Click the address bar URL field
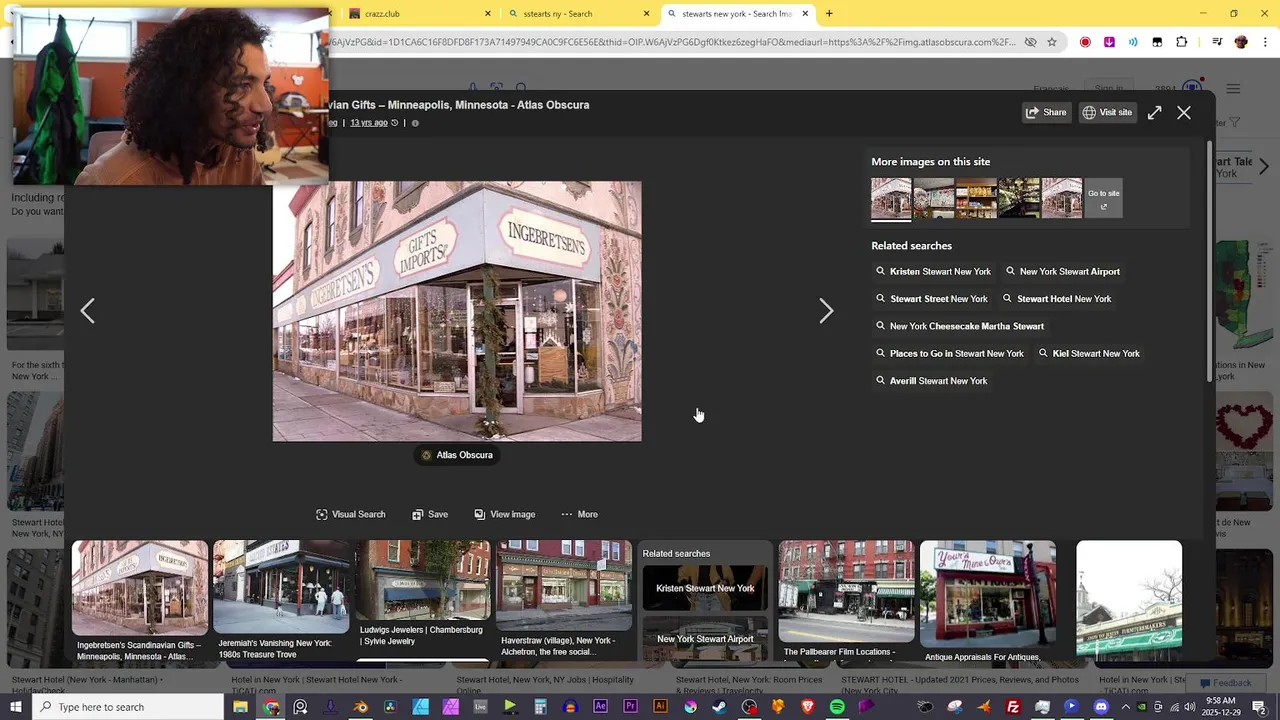Viewport: 1280px width, 720px height. pos(672,42)
